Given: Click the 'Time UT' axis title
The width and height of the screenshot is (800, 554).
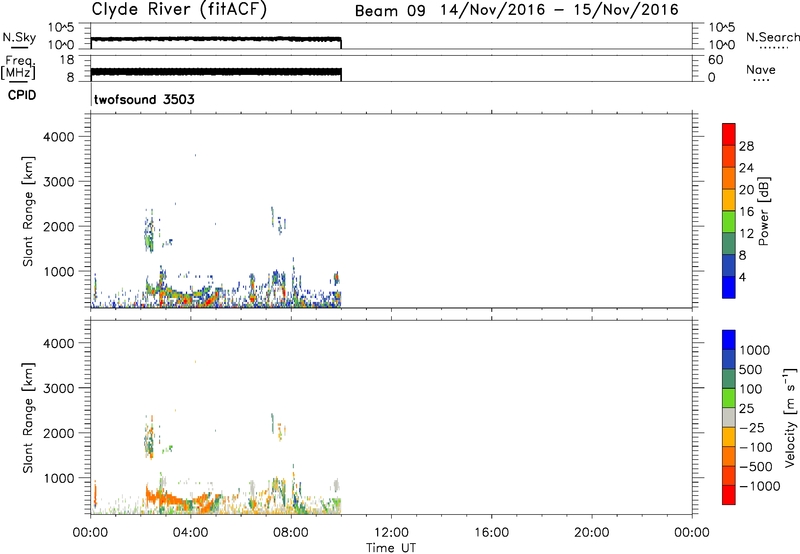Looking at the screenshot, I should pos(391,548).
